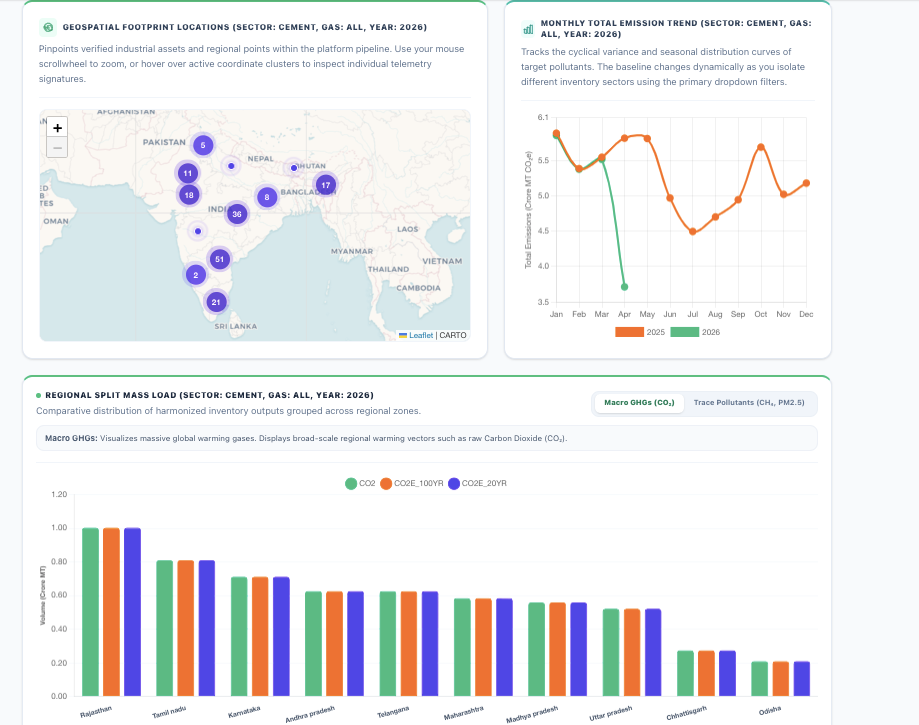Image resolution: width=919 pixels, height=725 pixels.
Task: Click the bar chart icon beside Monthly Trend title
Action: click(528, 29)
